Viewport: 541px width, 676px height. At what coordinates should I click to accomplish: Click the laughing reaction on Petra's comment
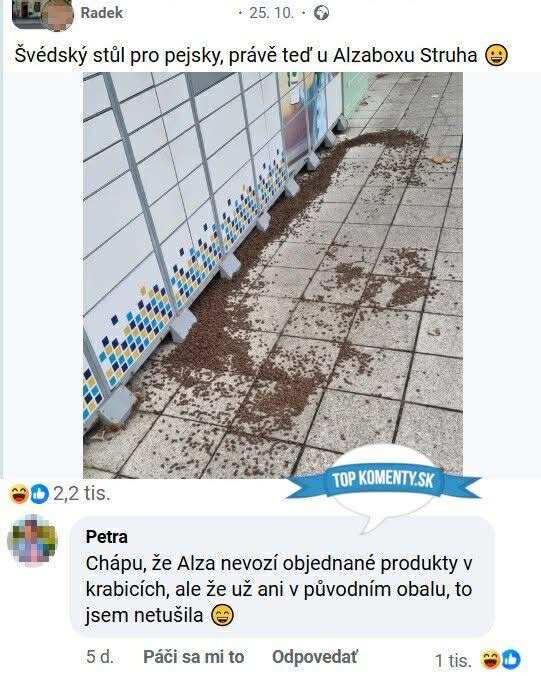pyautogui.click(x=491, y=660)
